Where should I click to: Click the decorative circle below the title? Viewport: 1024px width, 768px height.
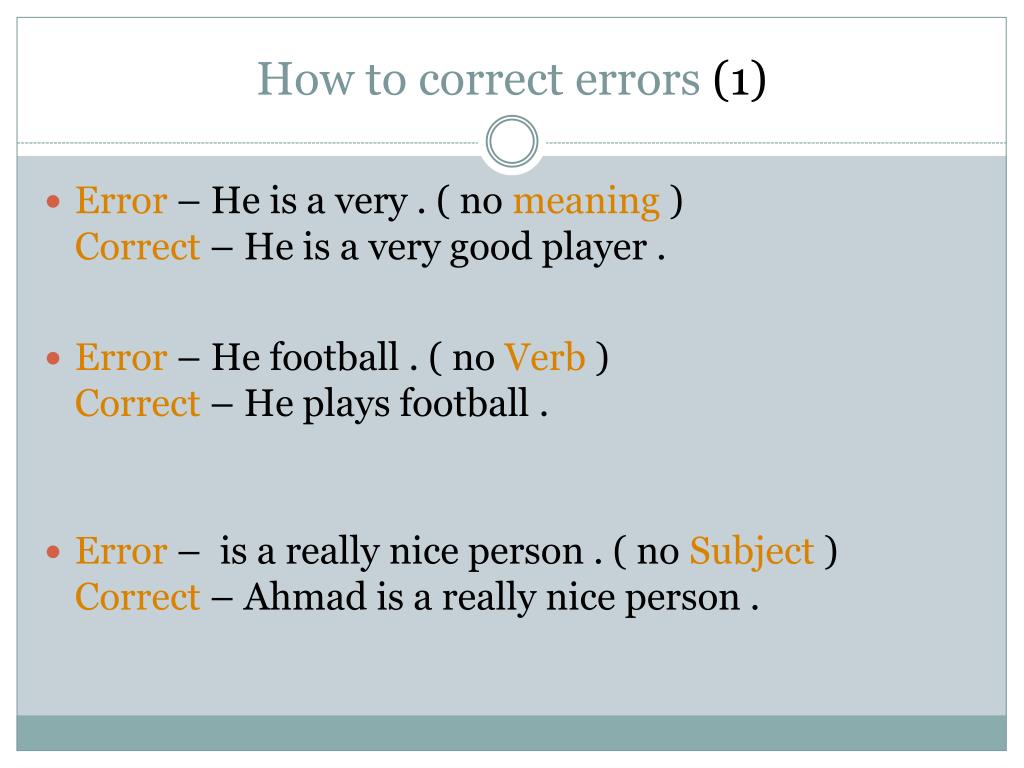point(512,141)
